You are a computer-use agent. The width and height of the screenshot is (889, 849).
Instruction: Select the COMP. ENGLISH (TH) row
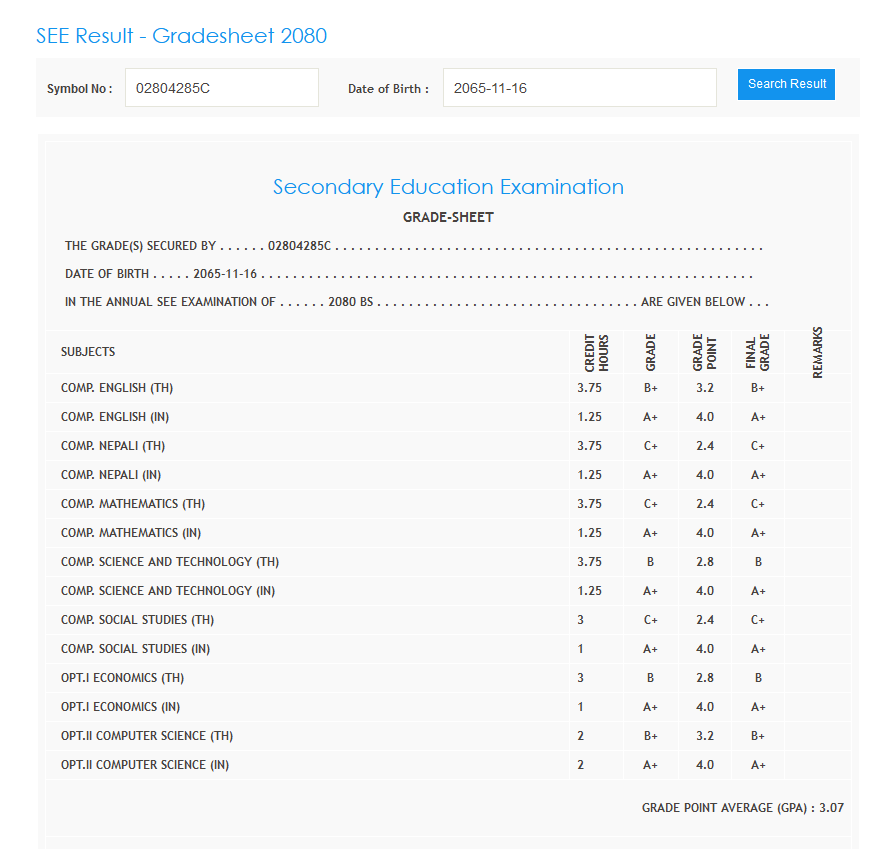coord(117,388)
